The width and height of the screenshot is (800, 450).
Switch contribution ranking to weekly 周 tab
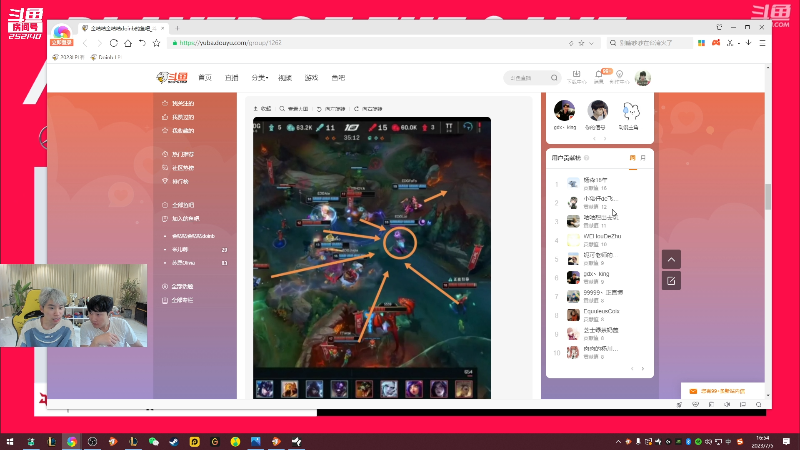coord(633,158)
